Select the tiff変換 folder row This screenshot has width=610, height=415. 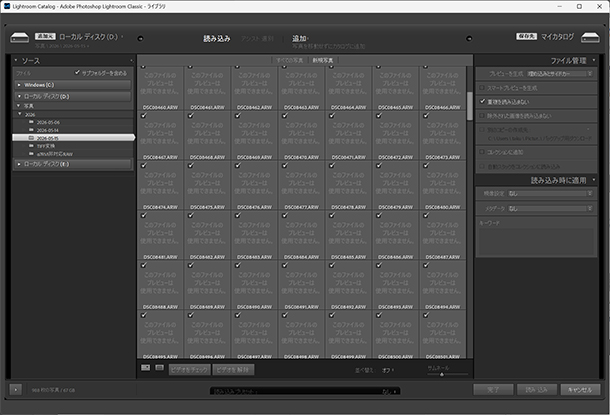[73, 146]
